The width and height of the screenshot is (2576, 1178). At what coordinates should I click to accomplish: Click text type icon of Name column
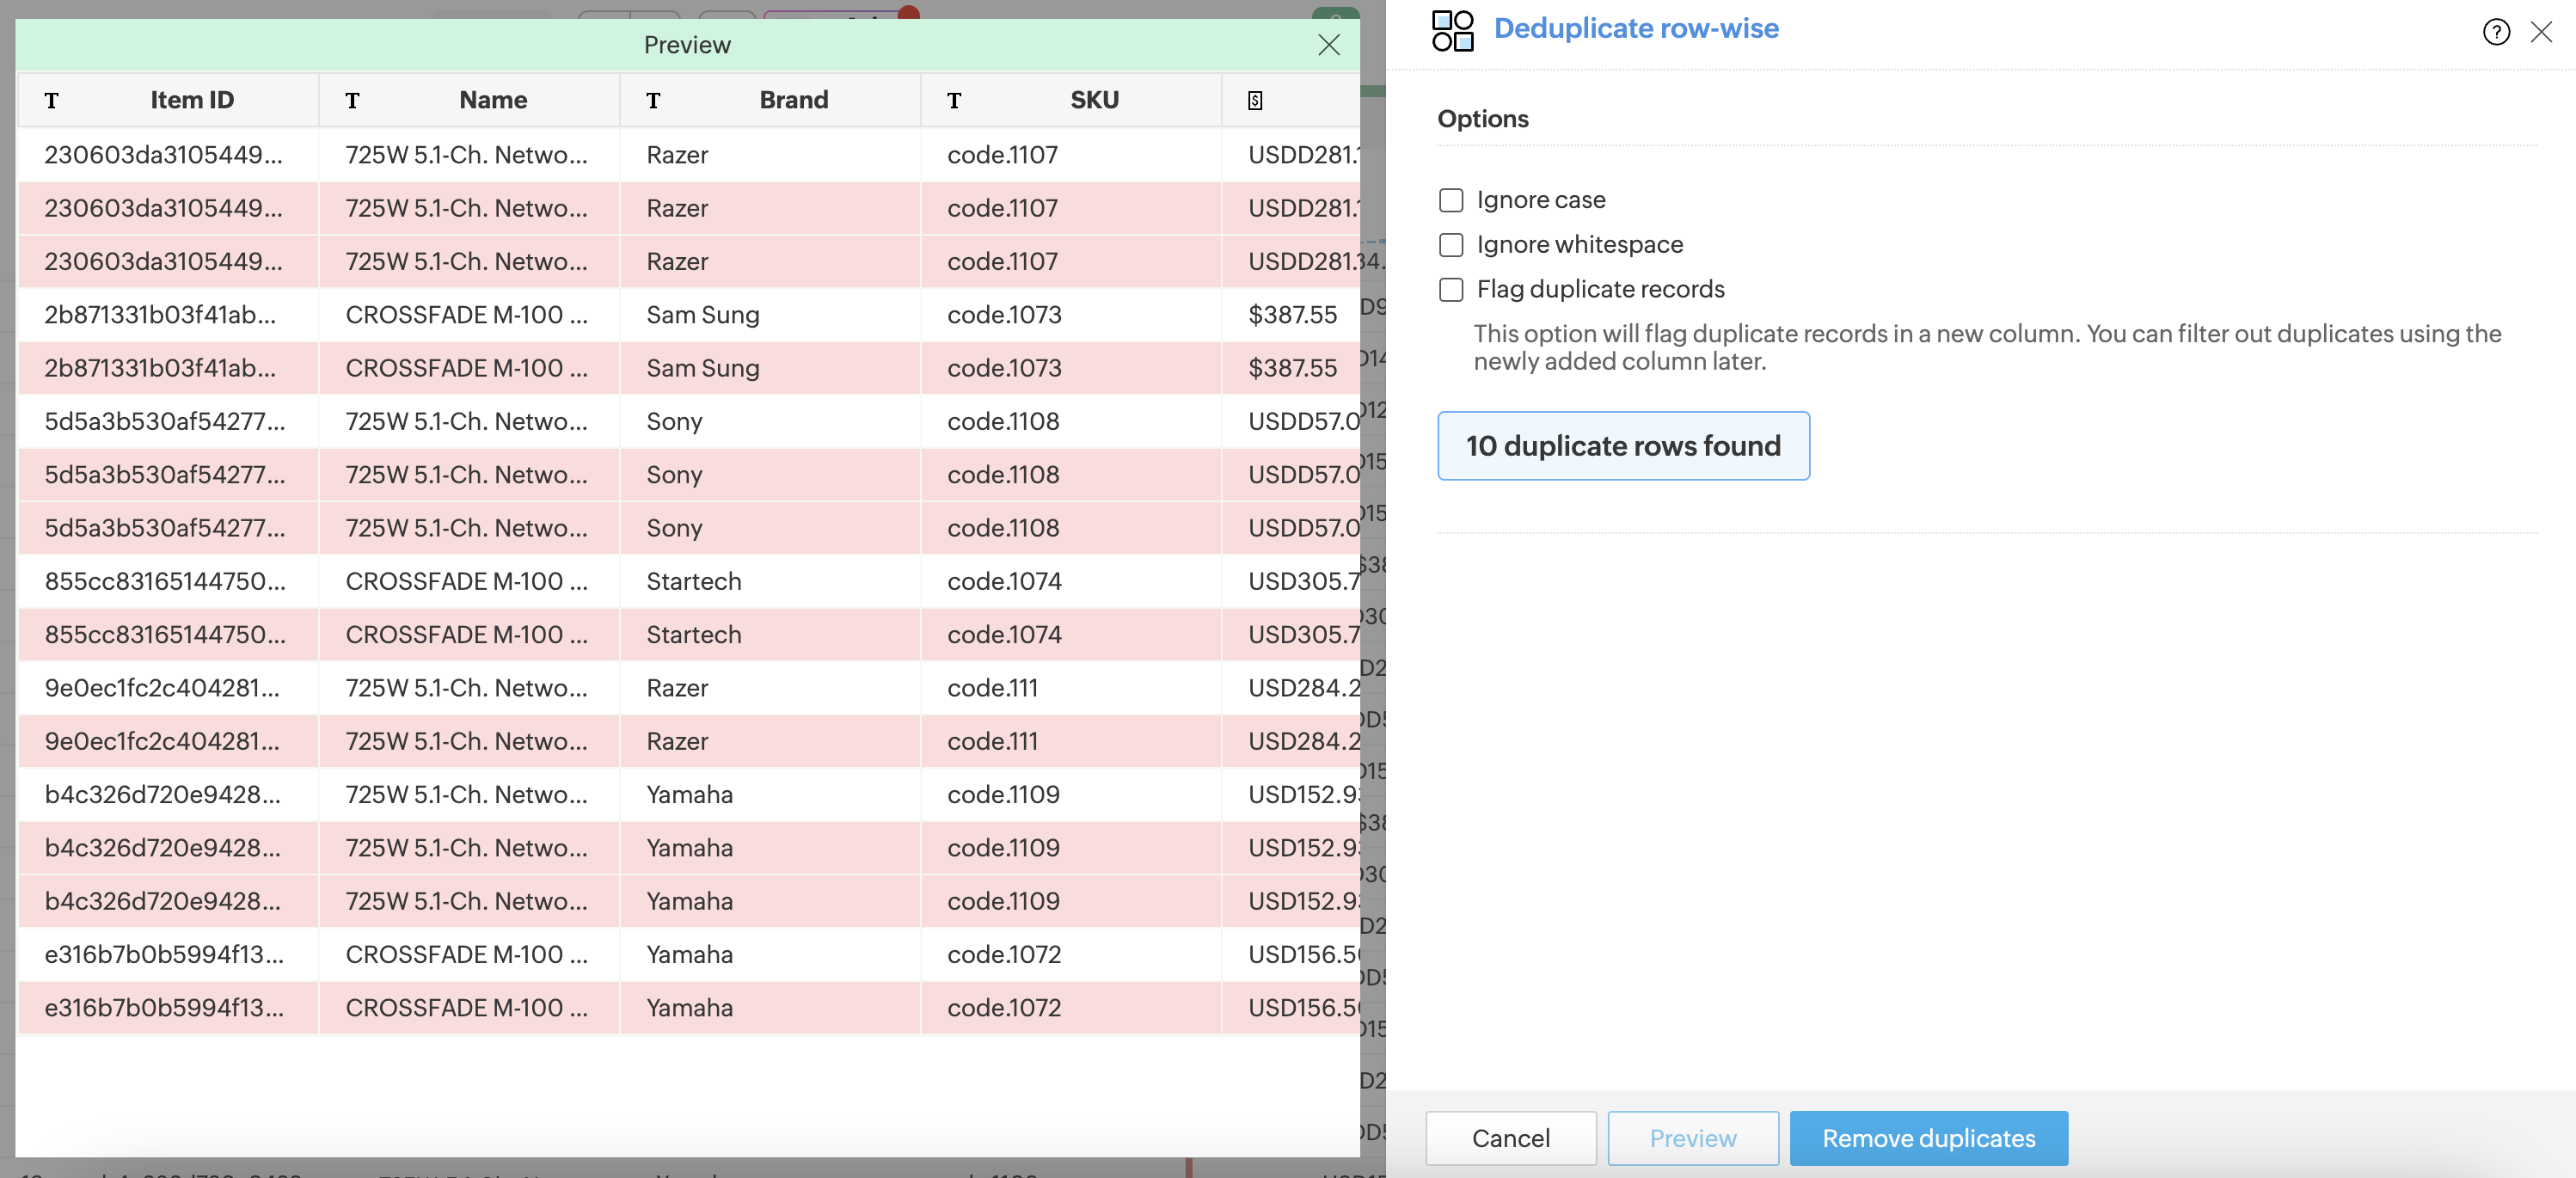[x=352, y=101]
